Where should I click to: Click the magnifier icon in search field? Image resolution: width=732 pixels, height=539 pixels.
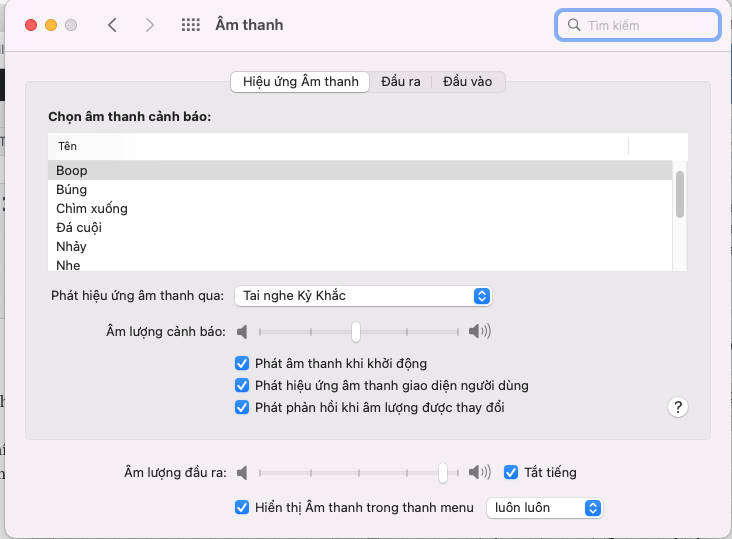click(x=574, y=25)
